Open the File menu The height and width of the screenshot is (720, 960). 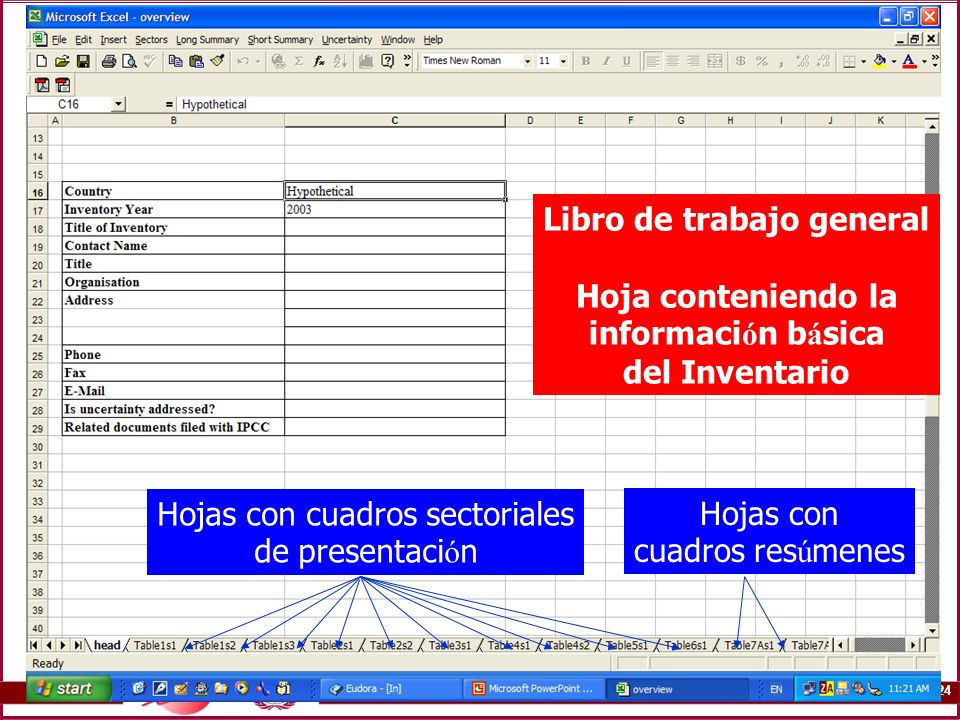click(x=59, y=40)
